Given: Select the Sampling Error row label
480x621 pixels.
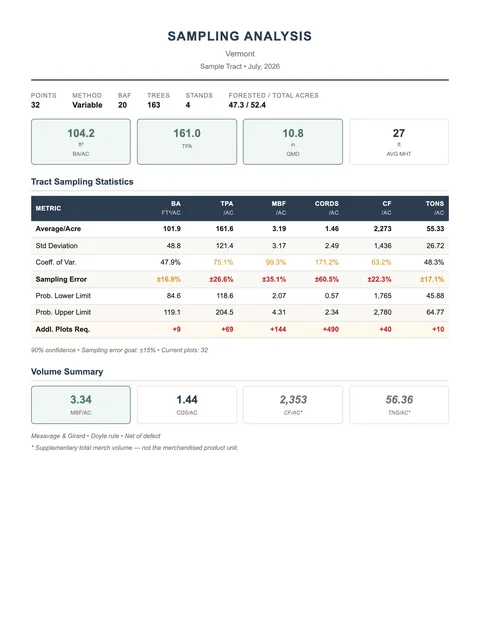Looking at the screenshot, I should click(61, 279).
